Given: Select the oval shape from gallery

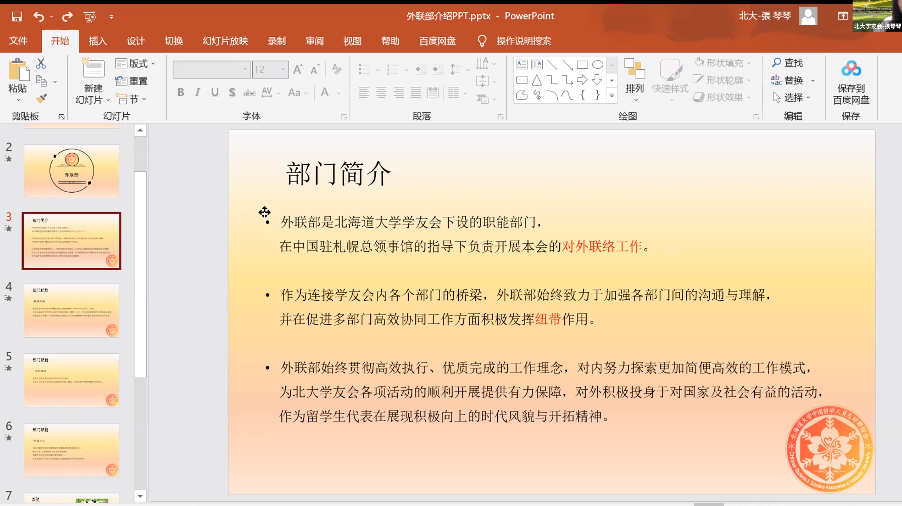Looking at the screenshot, I should tap(598, 64).
